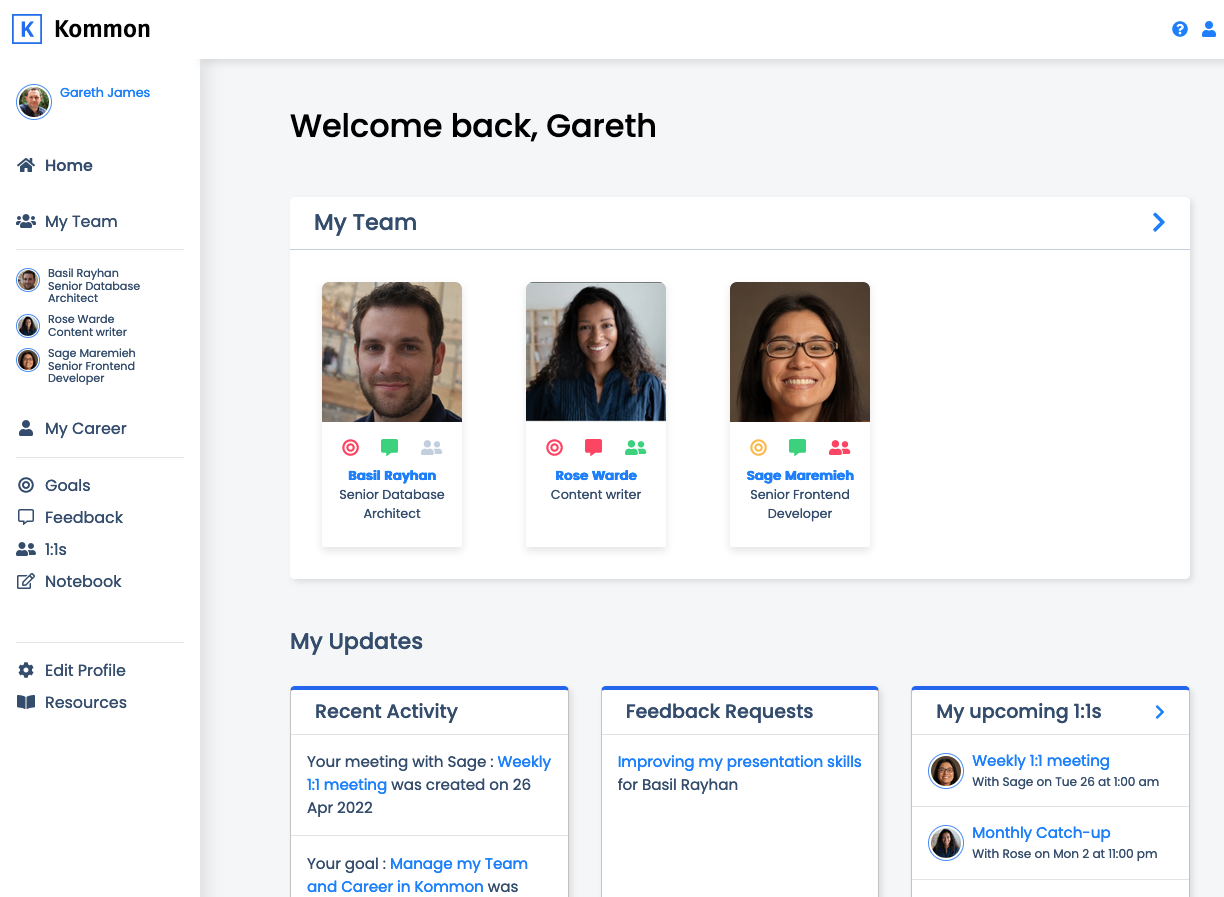
Task: Open Basil Rayhan's photo card
Action: 392,352
